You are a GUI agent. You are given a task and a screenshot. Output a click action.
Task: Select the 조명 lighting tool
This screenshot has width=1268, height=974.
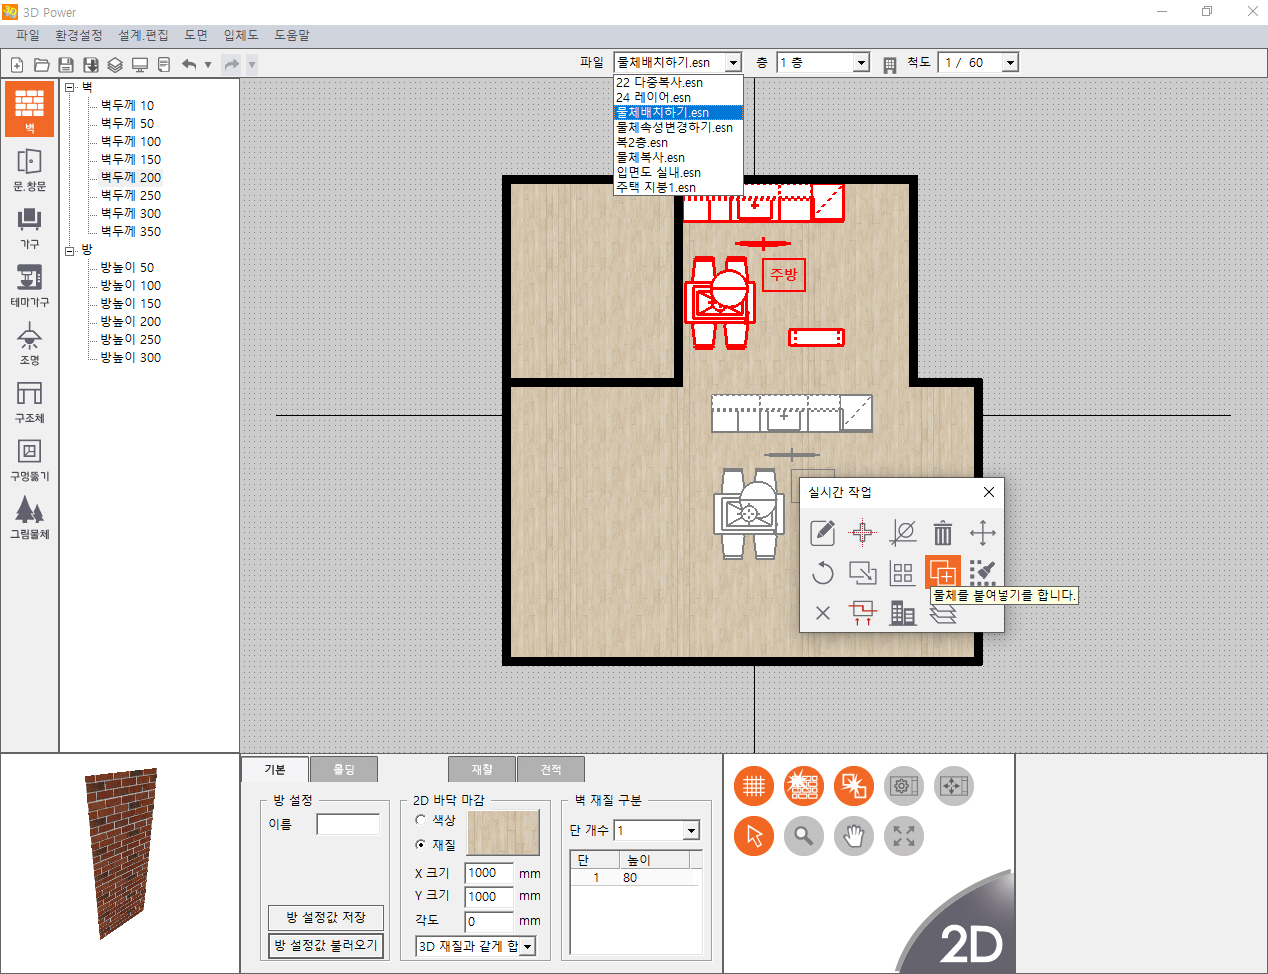[29, 341]
